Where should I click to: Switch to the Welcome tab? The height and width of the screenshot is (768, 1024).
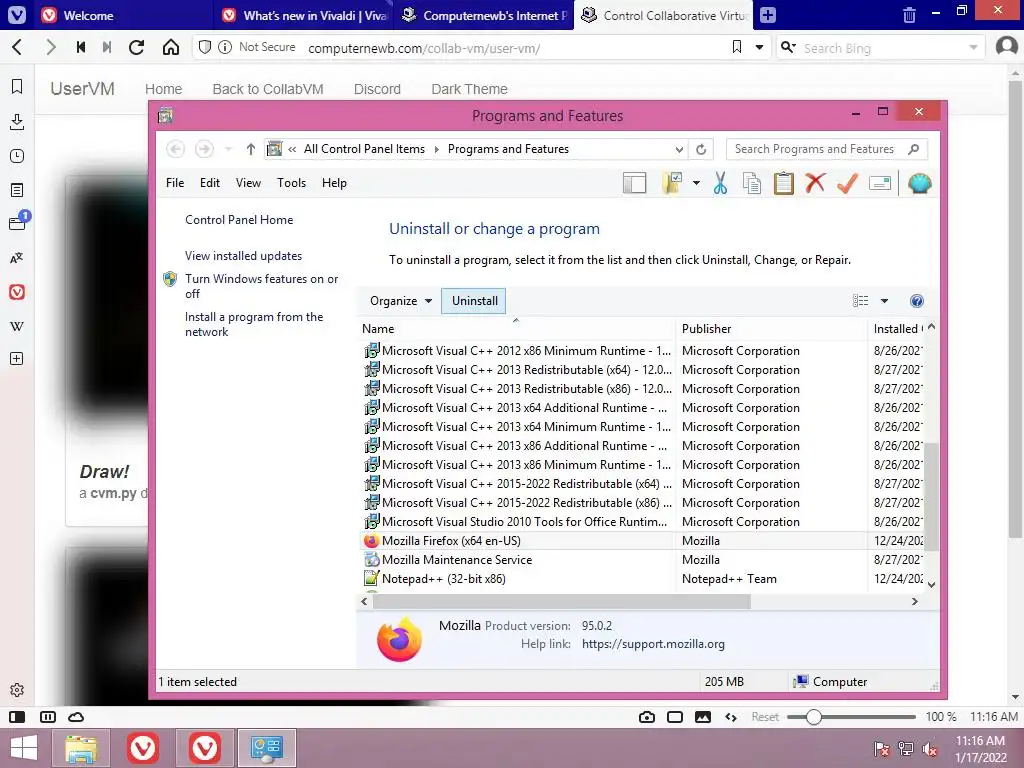(x=124, y=15)
